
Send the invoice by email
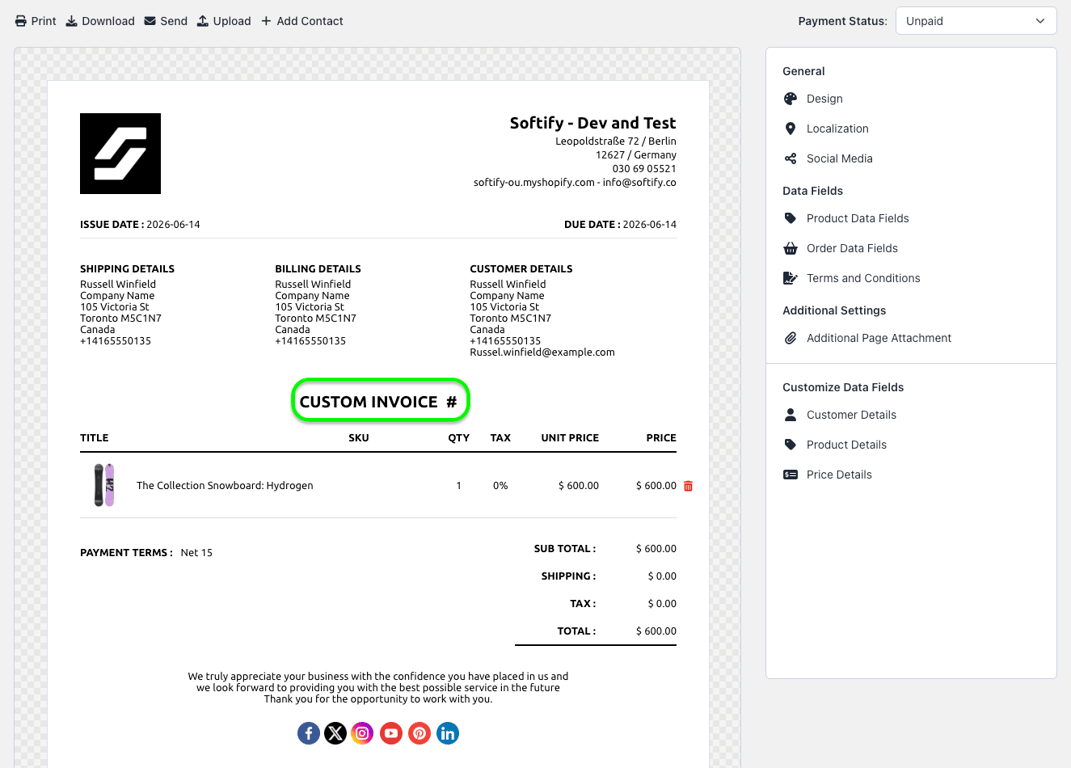click(165, 21)
